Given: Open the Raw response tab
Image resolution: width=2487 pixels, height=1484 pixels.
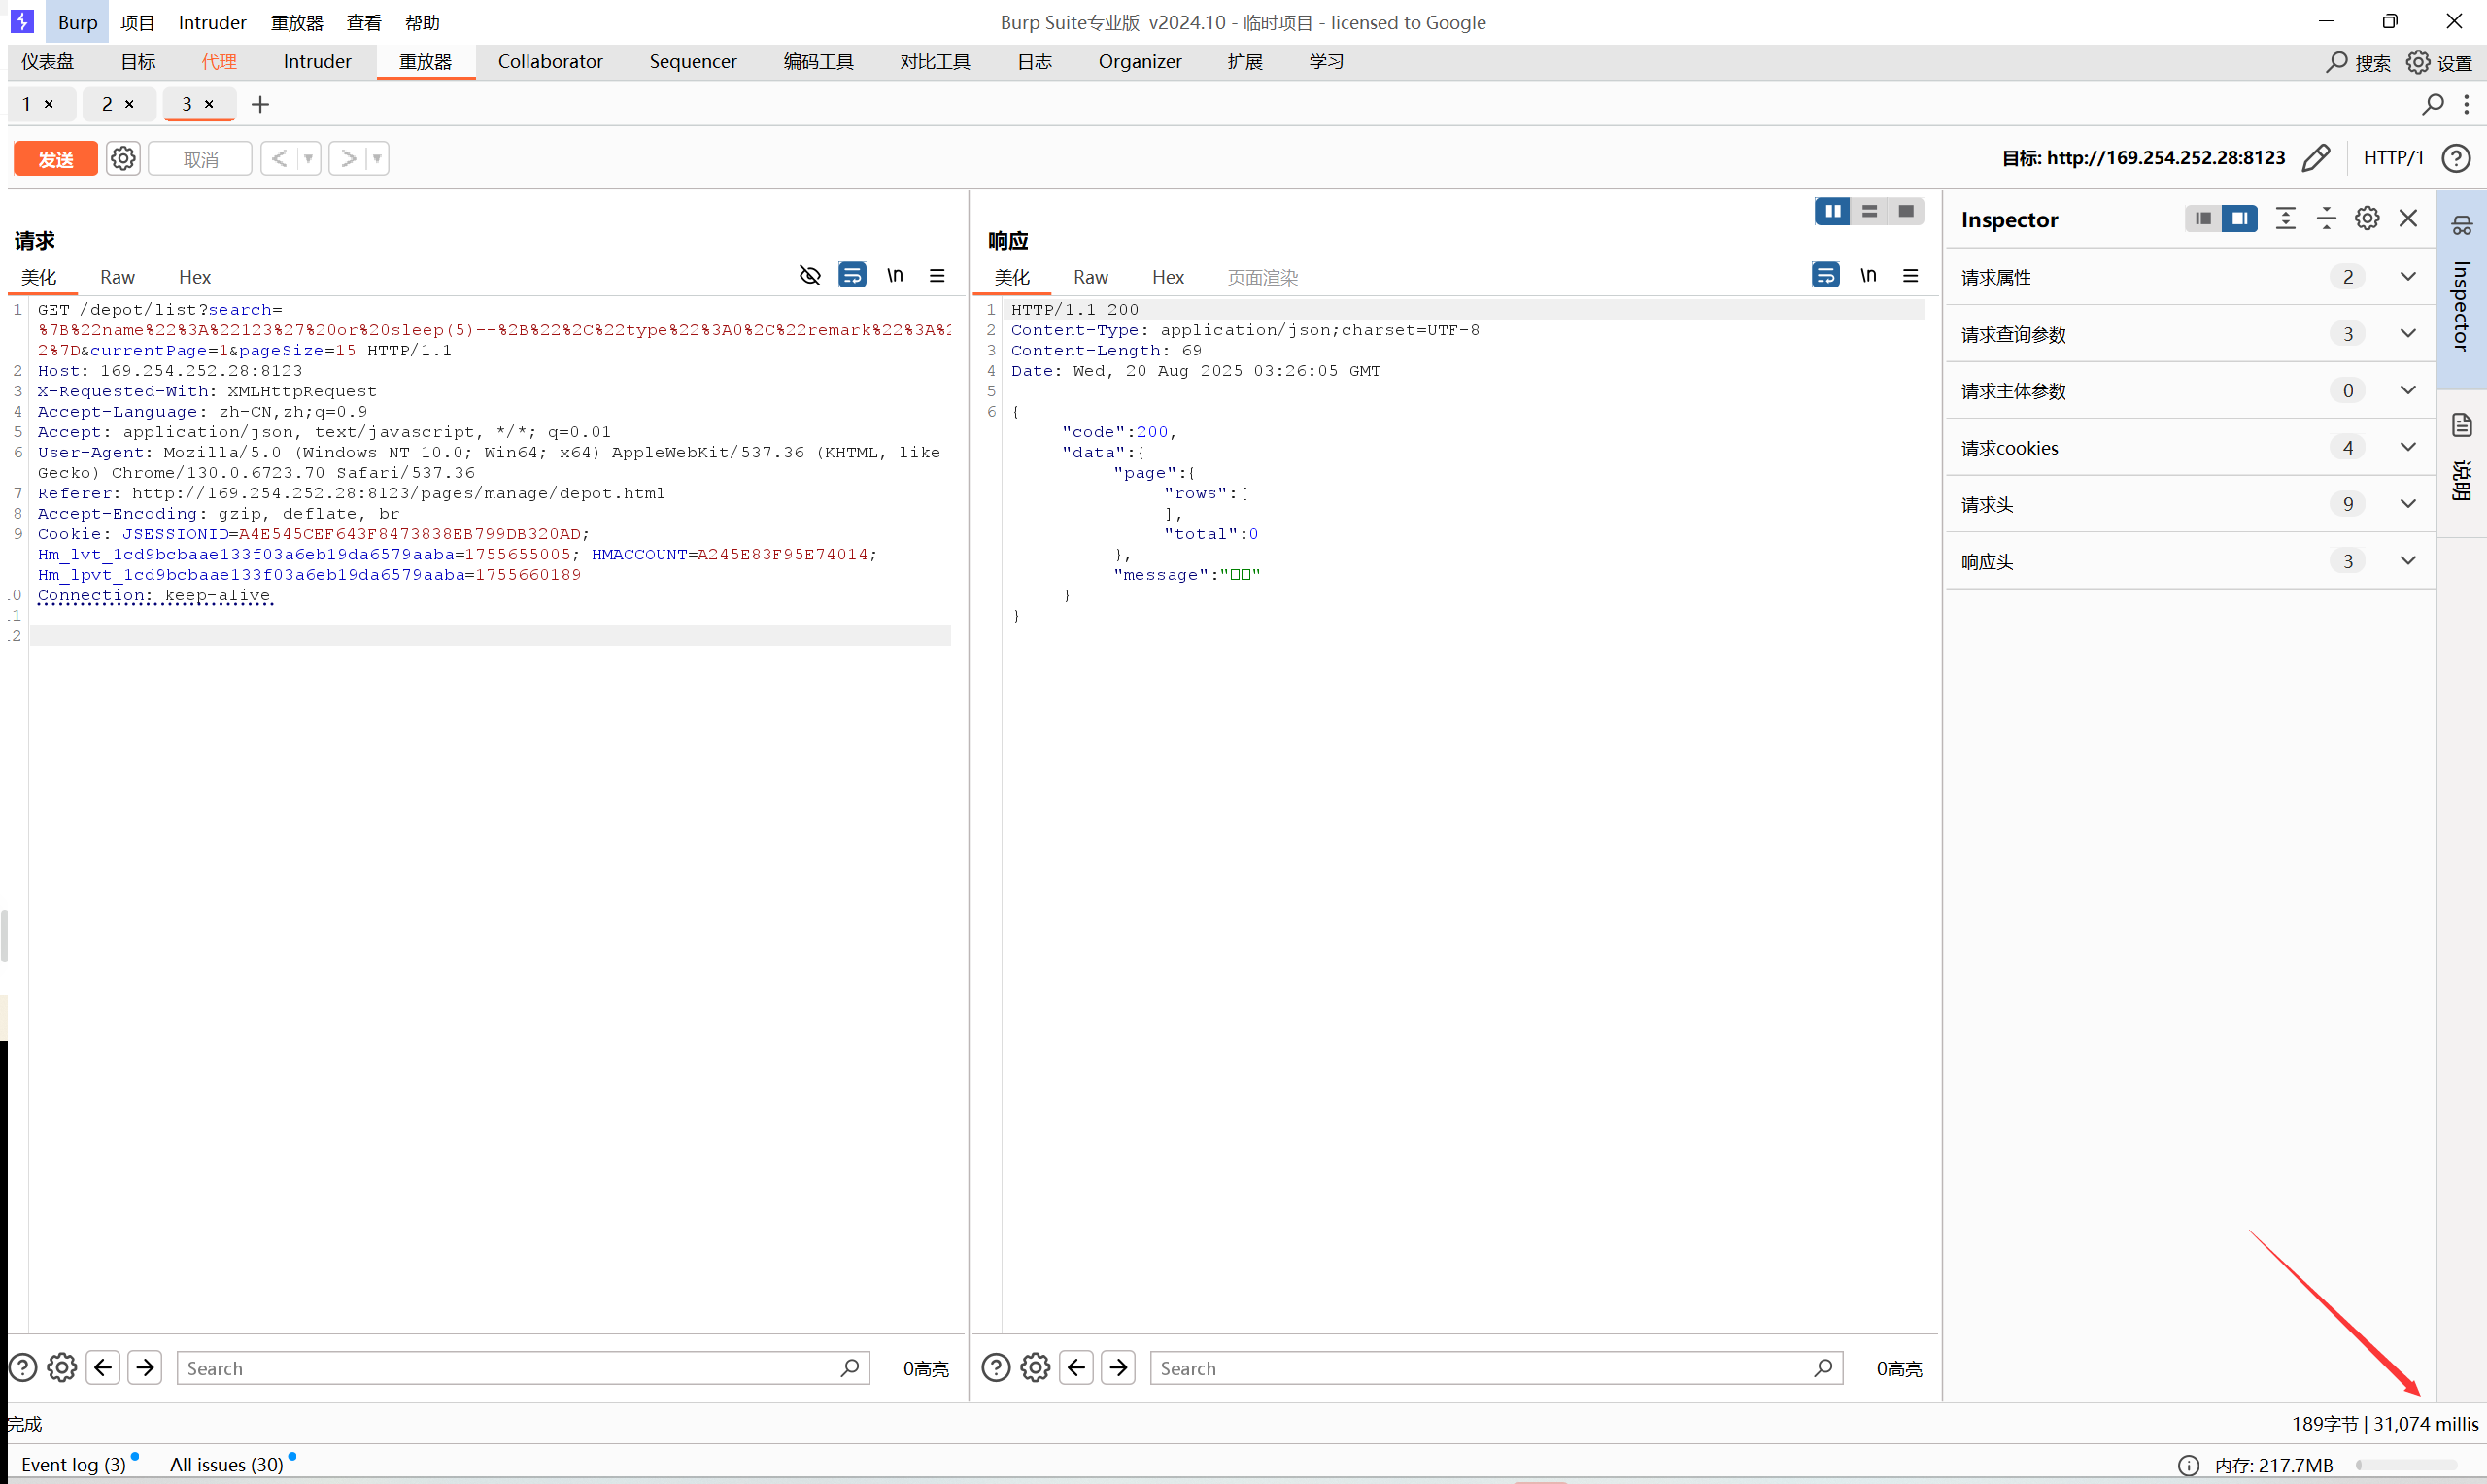Looking at the screenshot, I should [x=1090, y=277].
